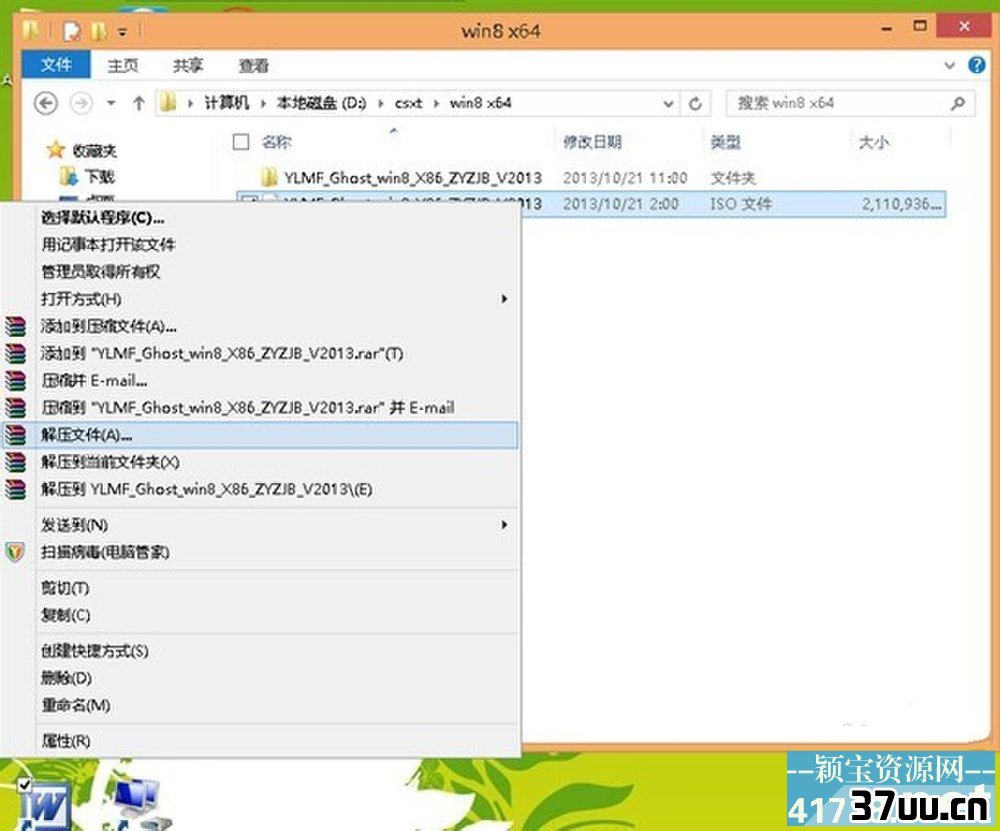The width and height of the screenshot is (1000, 831).
Task: Click 2,110,936 size cell of ISO file
Action: [x=901, y=204]
